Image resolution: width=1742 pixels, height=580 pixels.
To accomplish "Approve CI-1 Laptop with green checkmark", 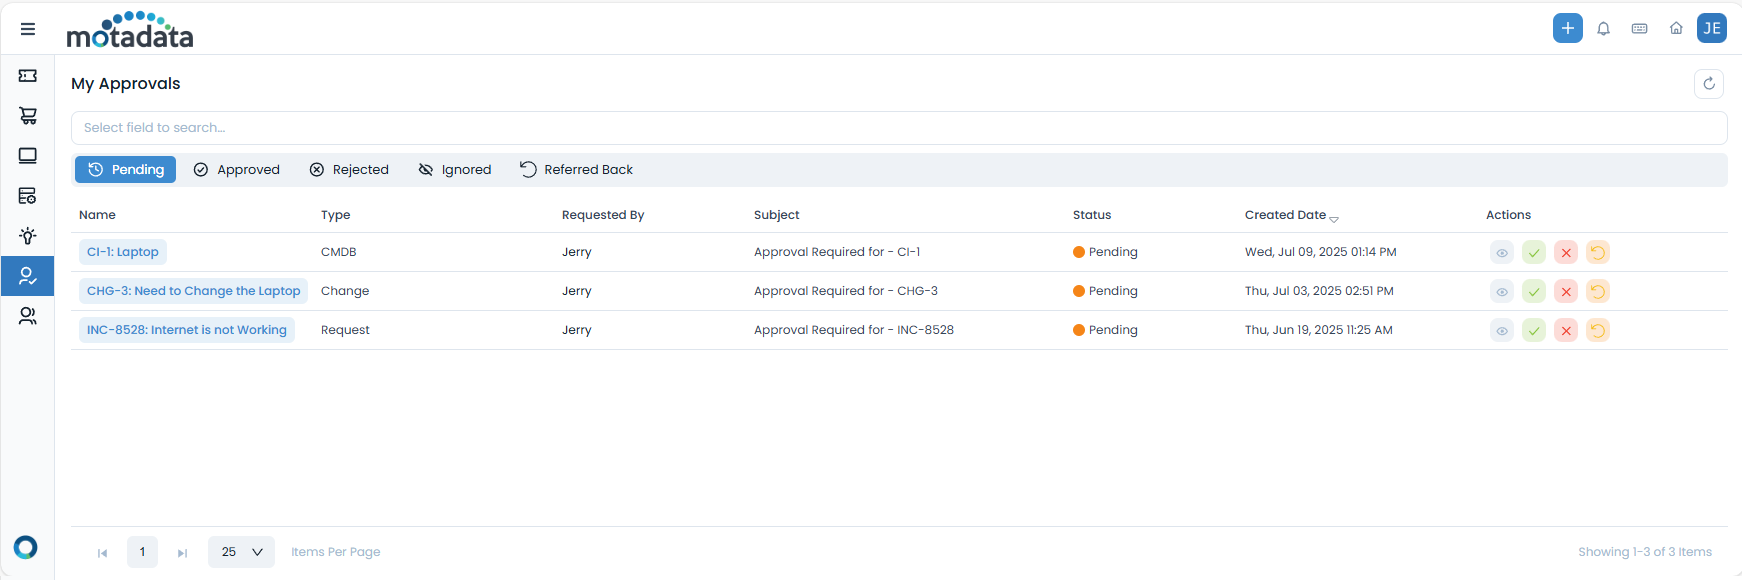I will point(1533,253).
